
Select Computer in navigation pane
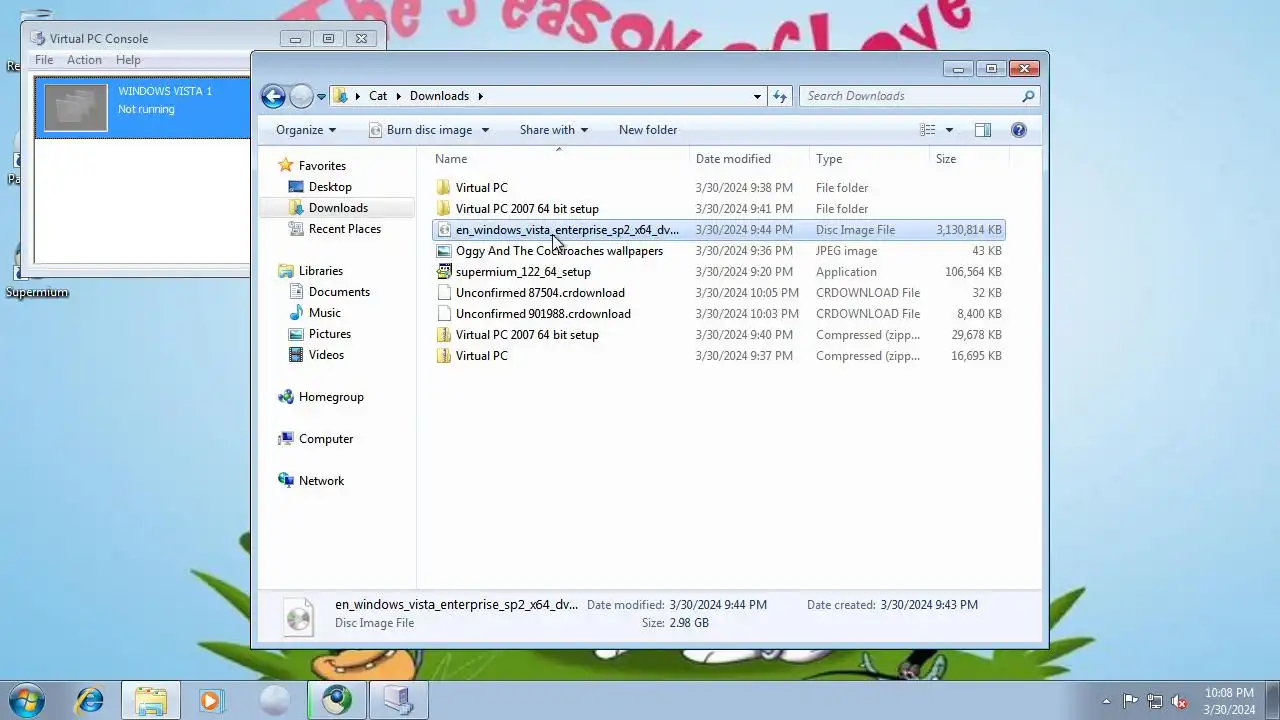tap(326, 439)
